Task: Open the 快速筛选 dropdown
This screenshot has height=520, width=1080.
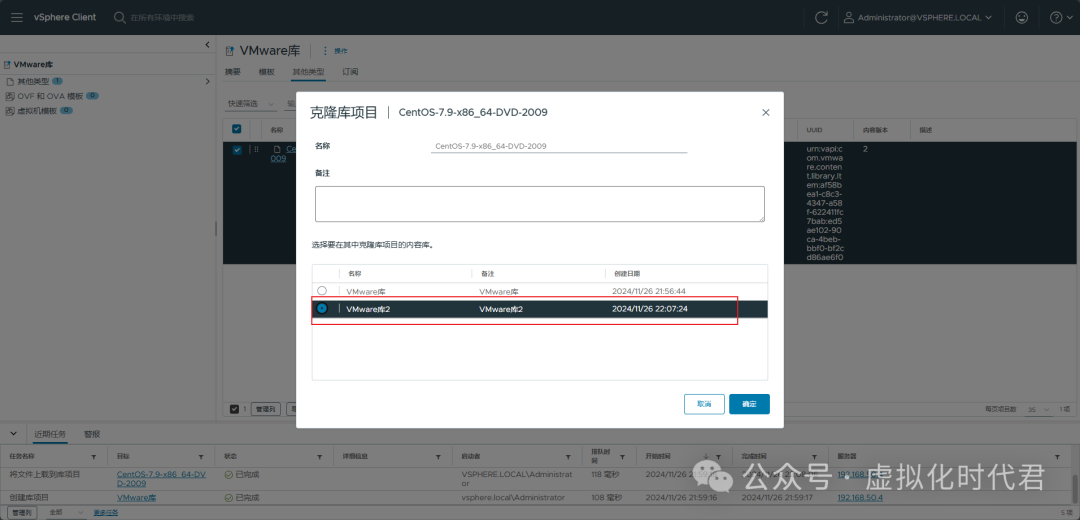Action: tap(251, 103)
